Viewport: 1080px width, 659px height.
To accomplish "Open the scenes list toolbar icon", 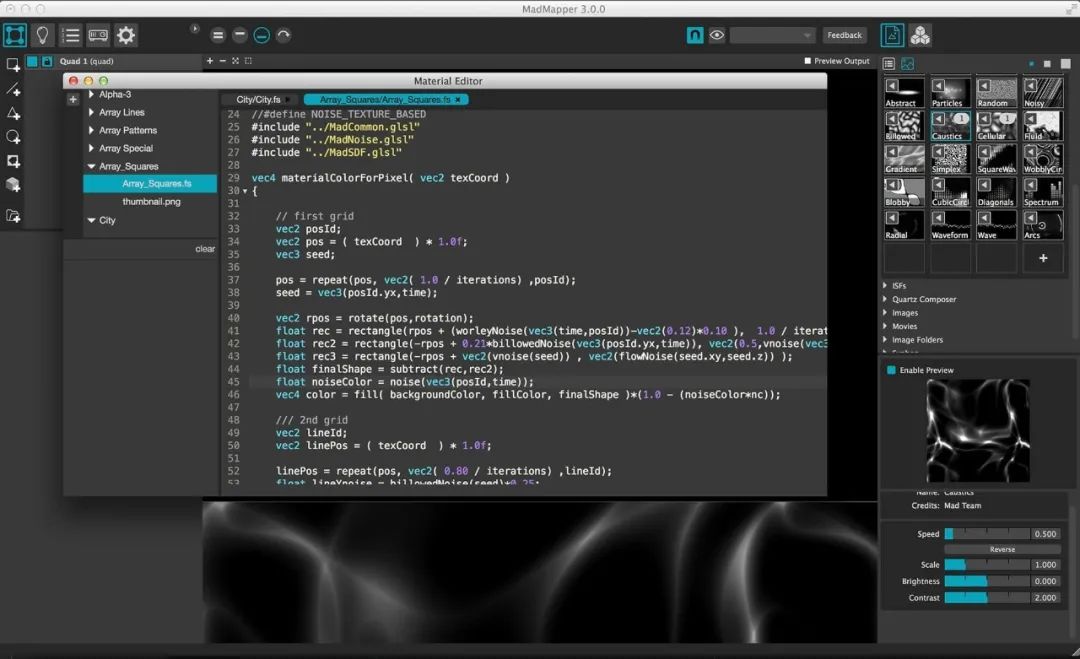I will pos(70,34).
